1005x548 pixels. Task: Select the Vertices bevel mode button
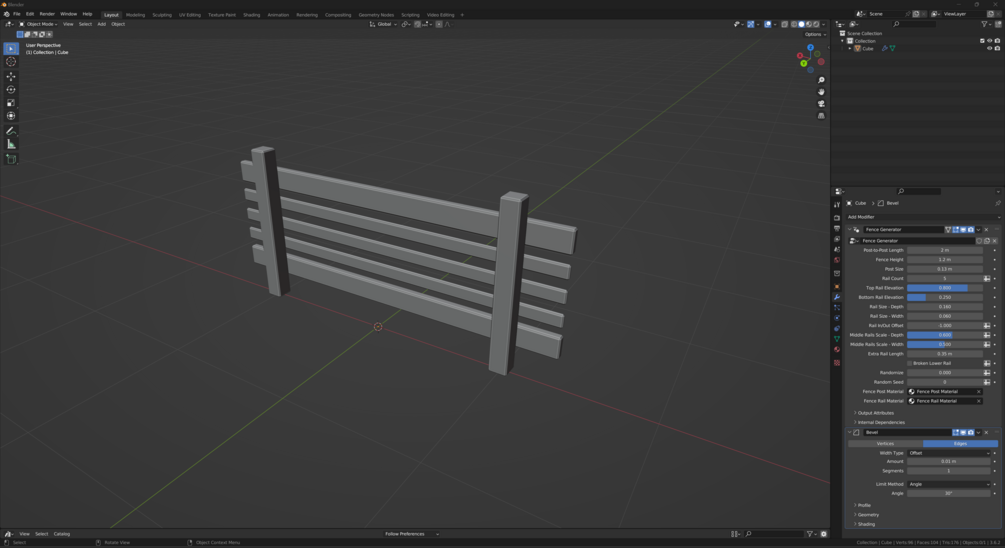coord(885,444)
